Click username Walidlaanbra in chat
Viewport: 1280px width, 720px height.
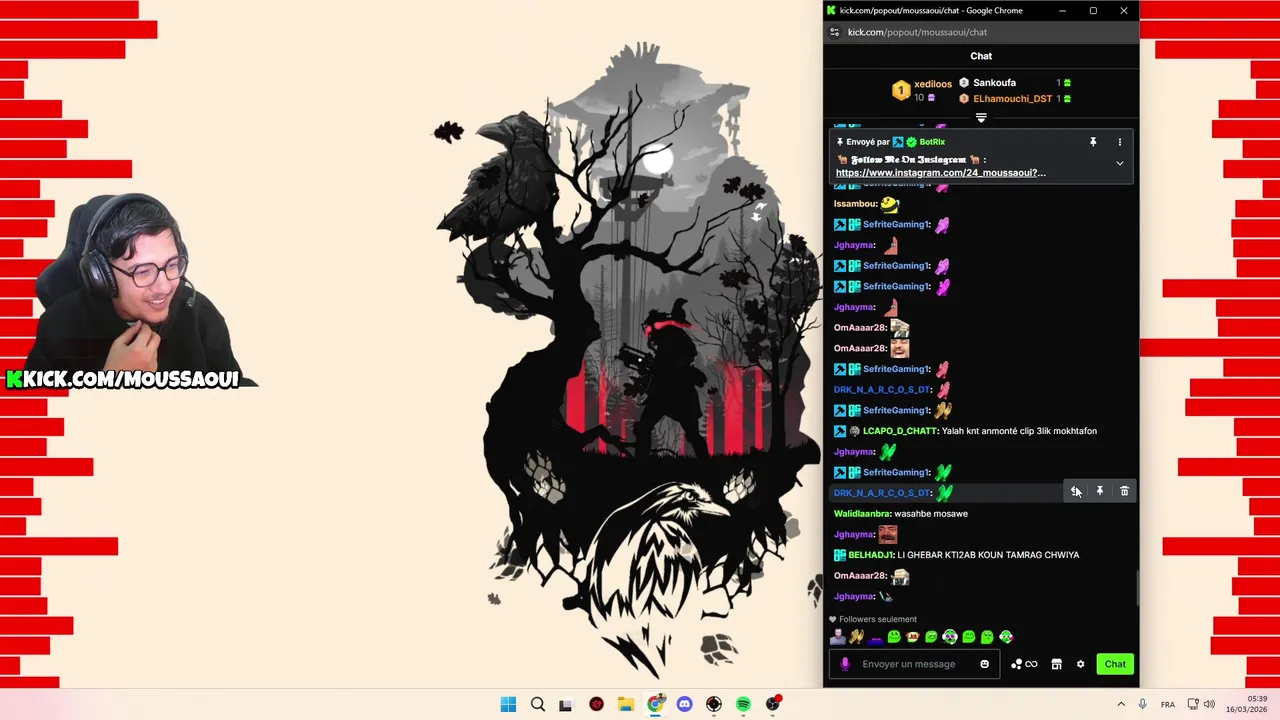pos(862,514)
